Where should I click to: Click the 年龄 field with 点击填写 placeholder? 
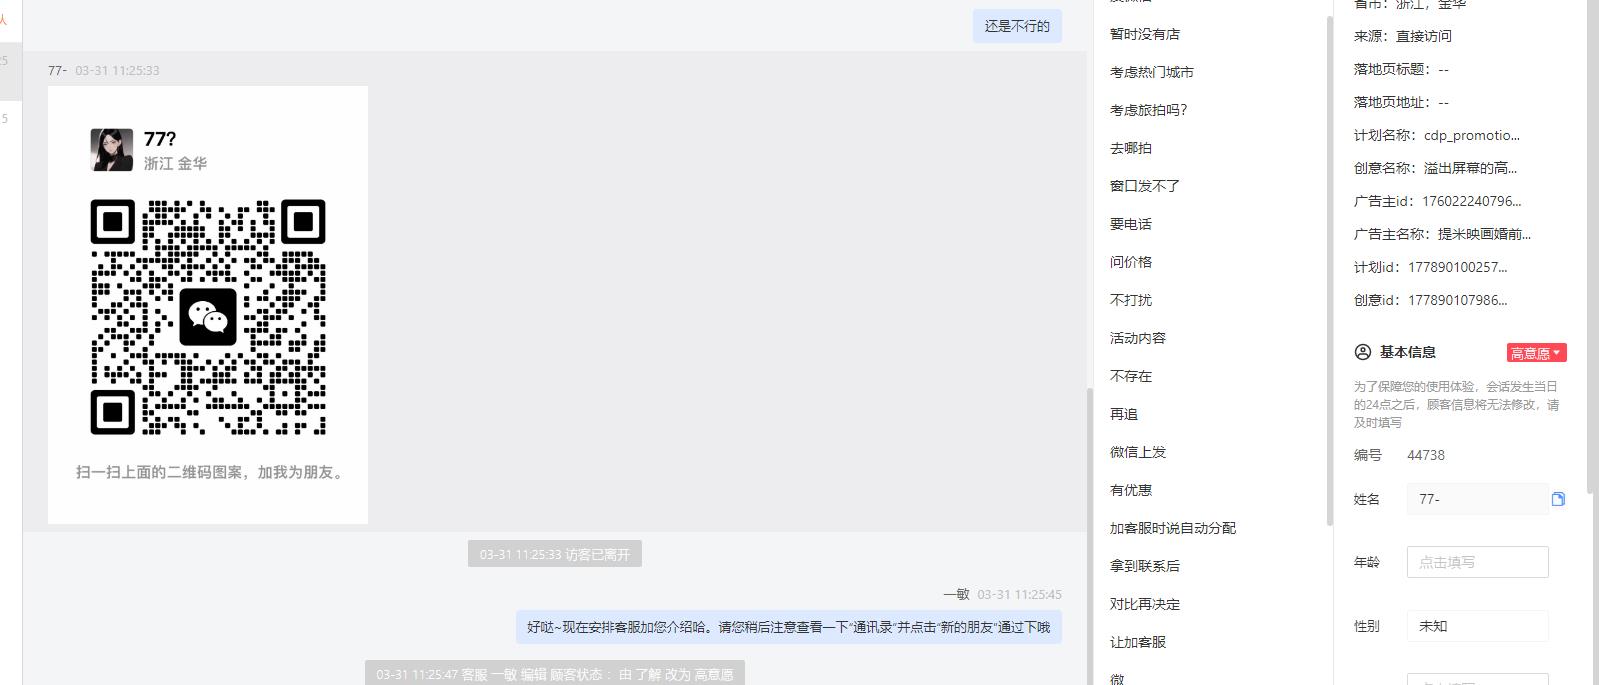click(1477, 562)
